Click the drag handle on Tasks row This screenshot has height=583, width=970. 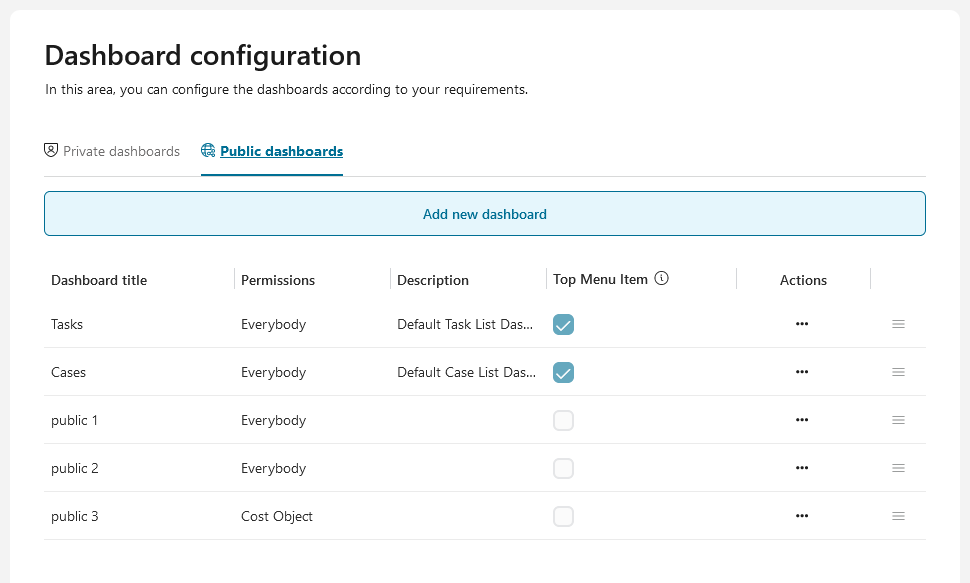pyautogui.click(x=898, y=324)
